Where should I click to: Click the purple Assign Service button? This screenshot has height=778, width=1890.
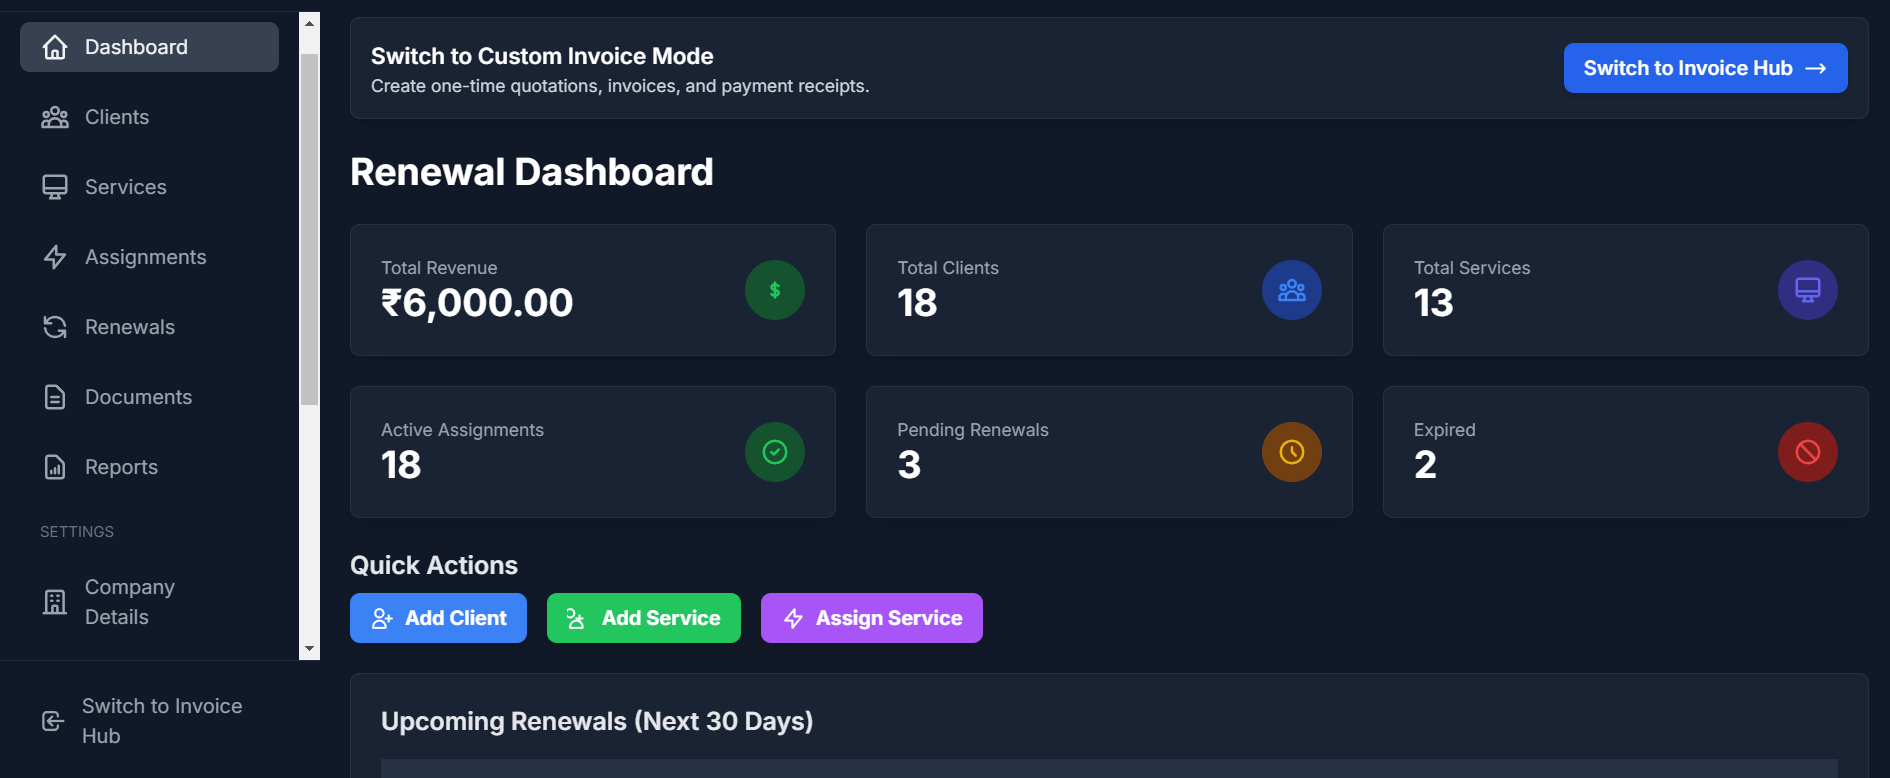tap(872, 618)
